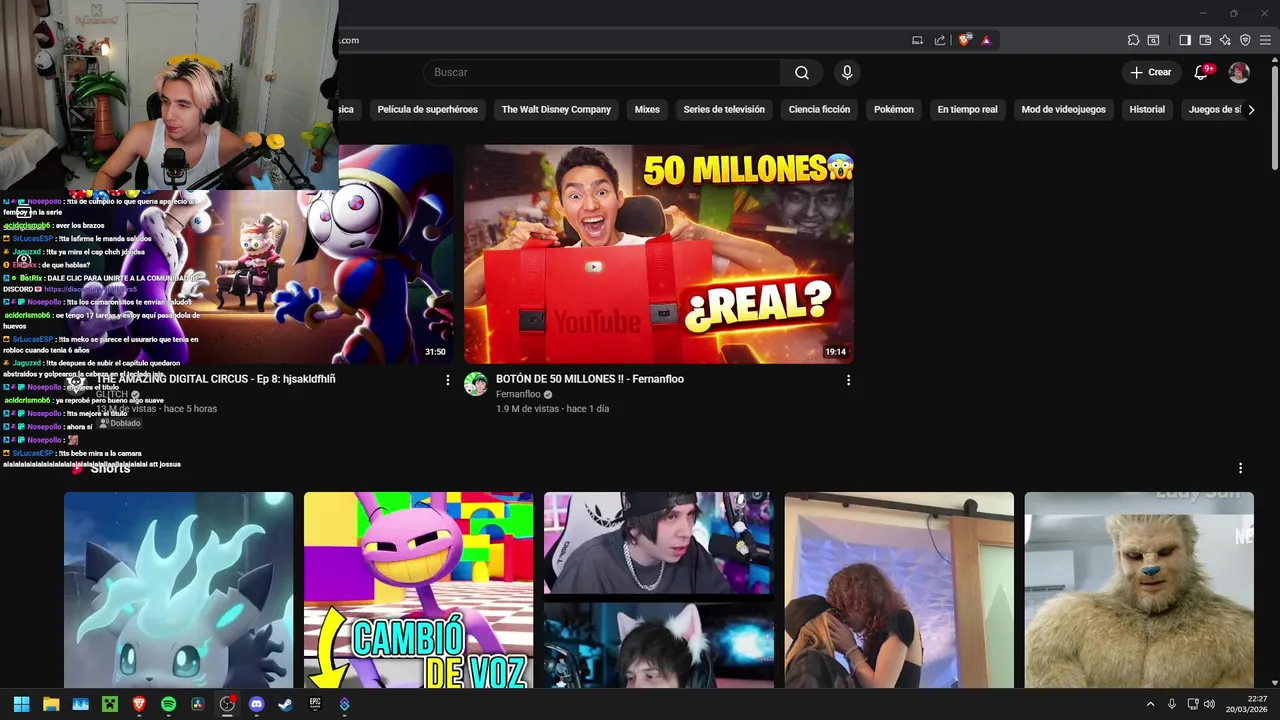Image resolution: width=1280 pixels, height=720 pixels.
Task: Select the Mixes filter chip
Action: click(647, 109)
